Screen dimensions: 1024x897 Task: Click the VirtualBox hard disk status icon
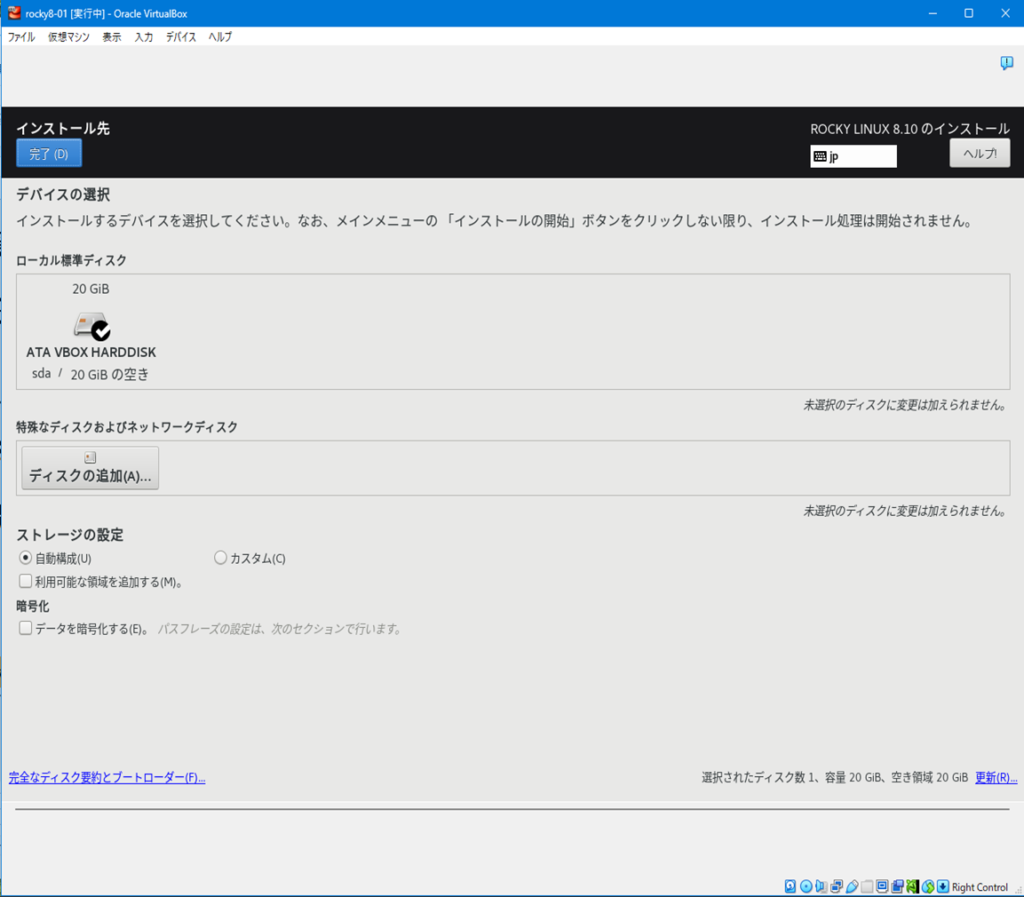tap(790, 886)
